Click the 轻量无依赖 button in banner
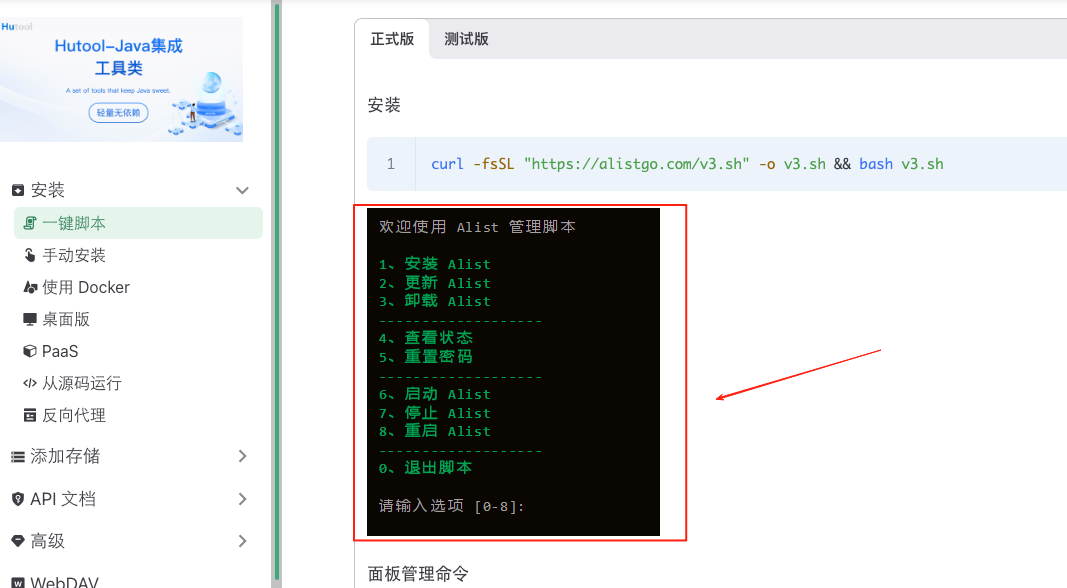 point(118,112)
